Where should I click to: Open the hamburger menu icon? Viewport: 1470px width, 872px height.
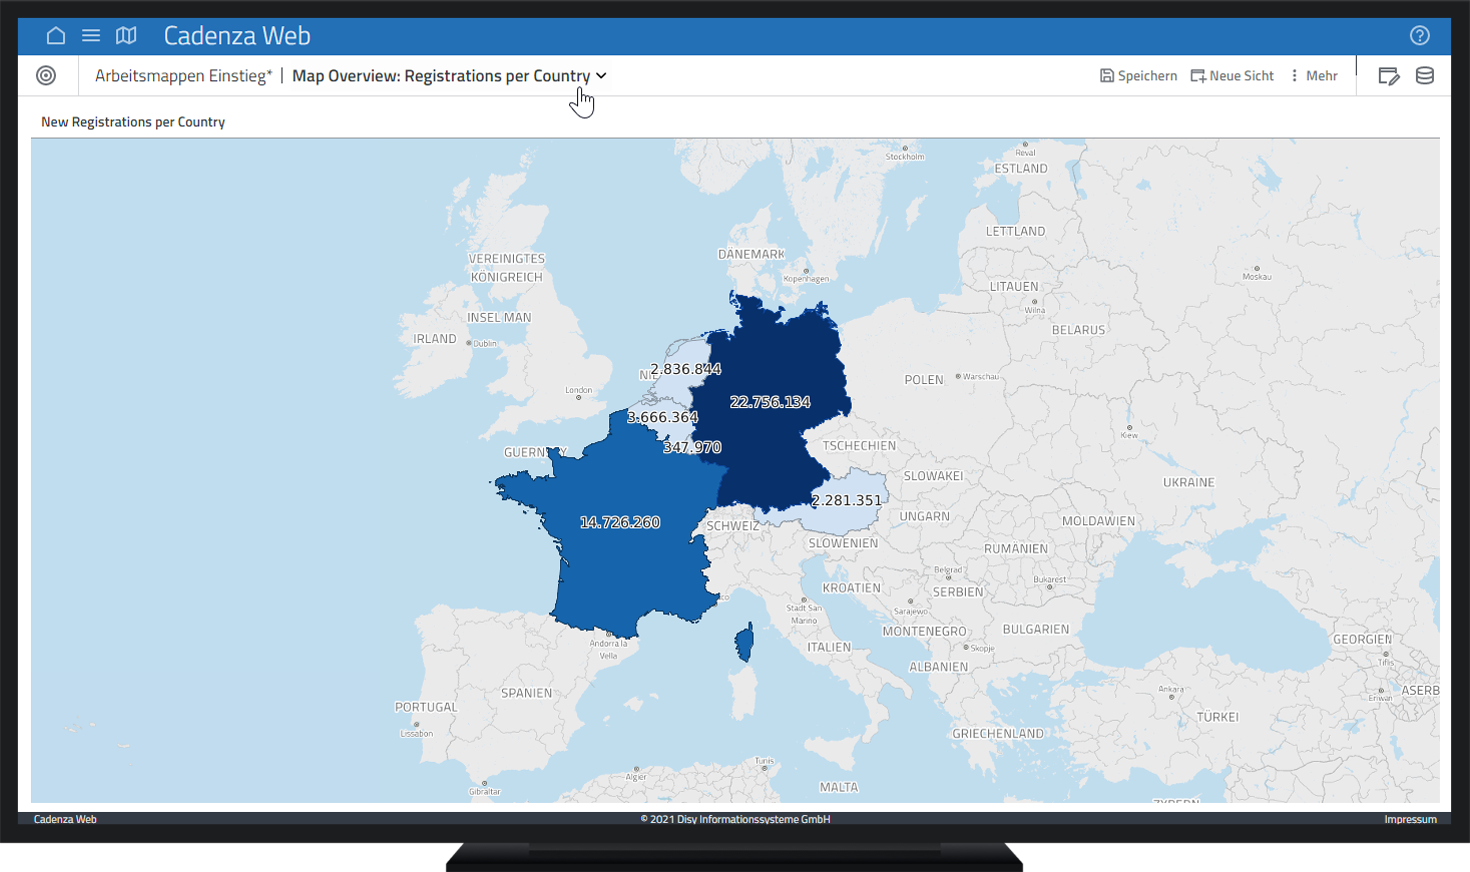pyautogui.click(x=91, y=36)
